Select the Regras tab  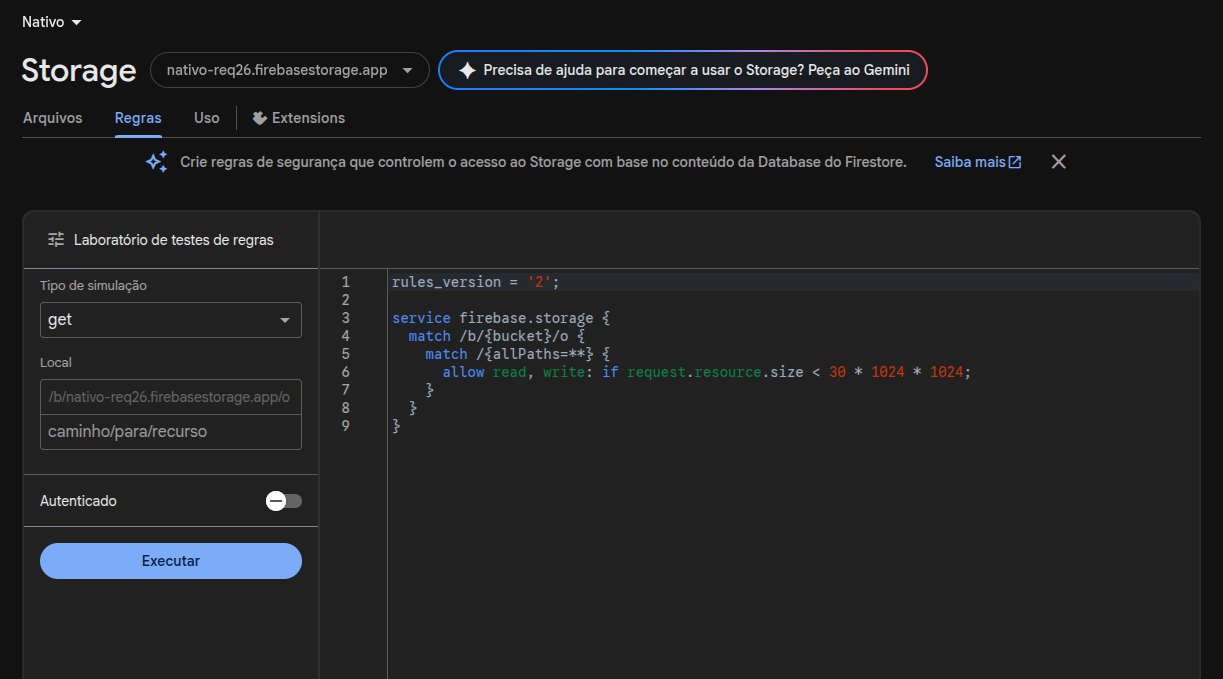(x=138, y=118)
